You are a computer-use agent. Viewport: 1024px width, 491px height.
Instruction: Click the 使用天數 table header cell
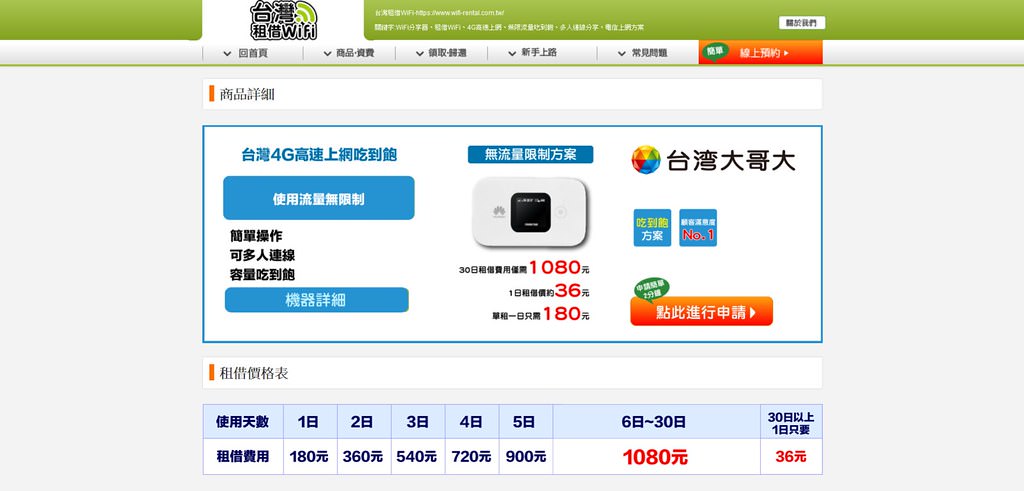(x=243, y=422)
